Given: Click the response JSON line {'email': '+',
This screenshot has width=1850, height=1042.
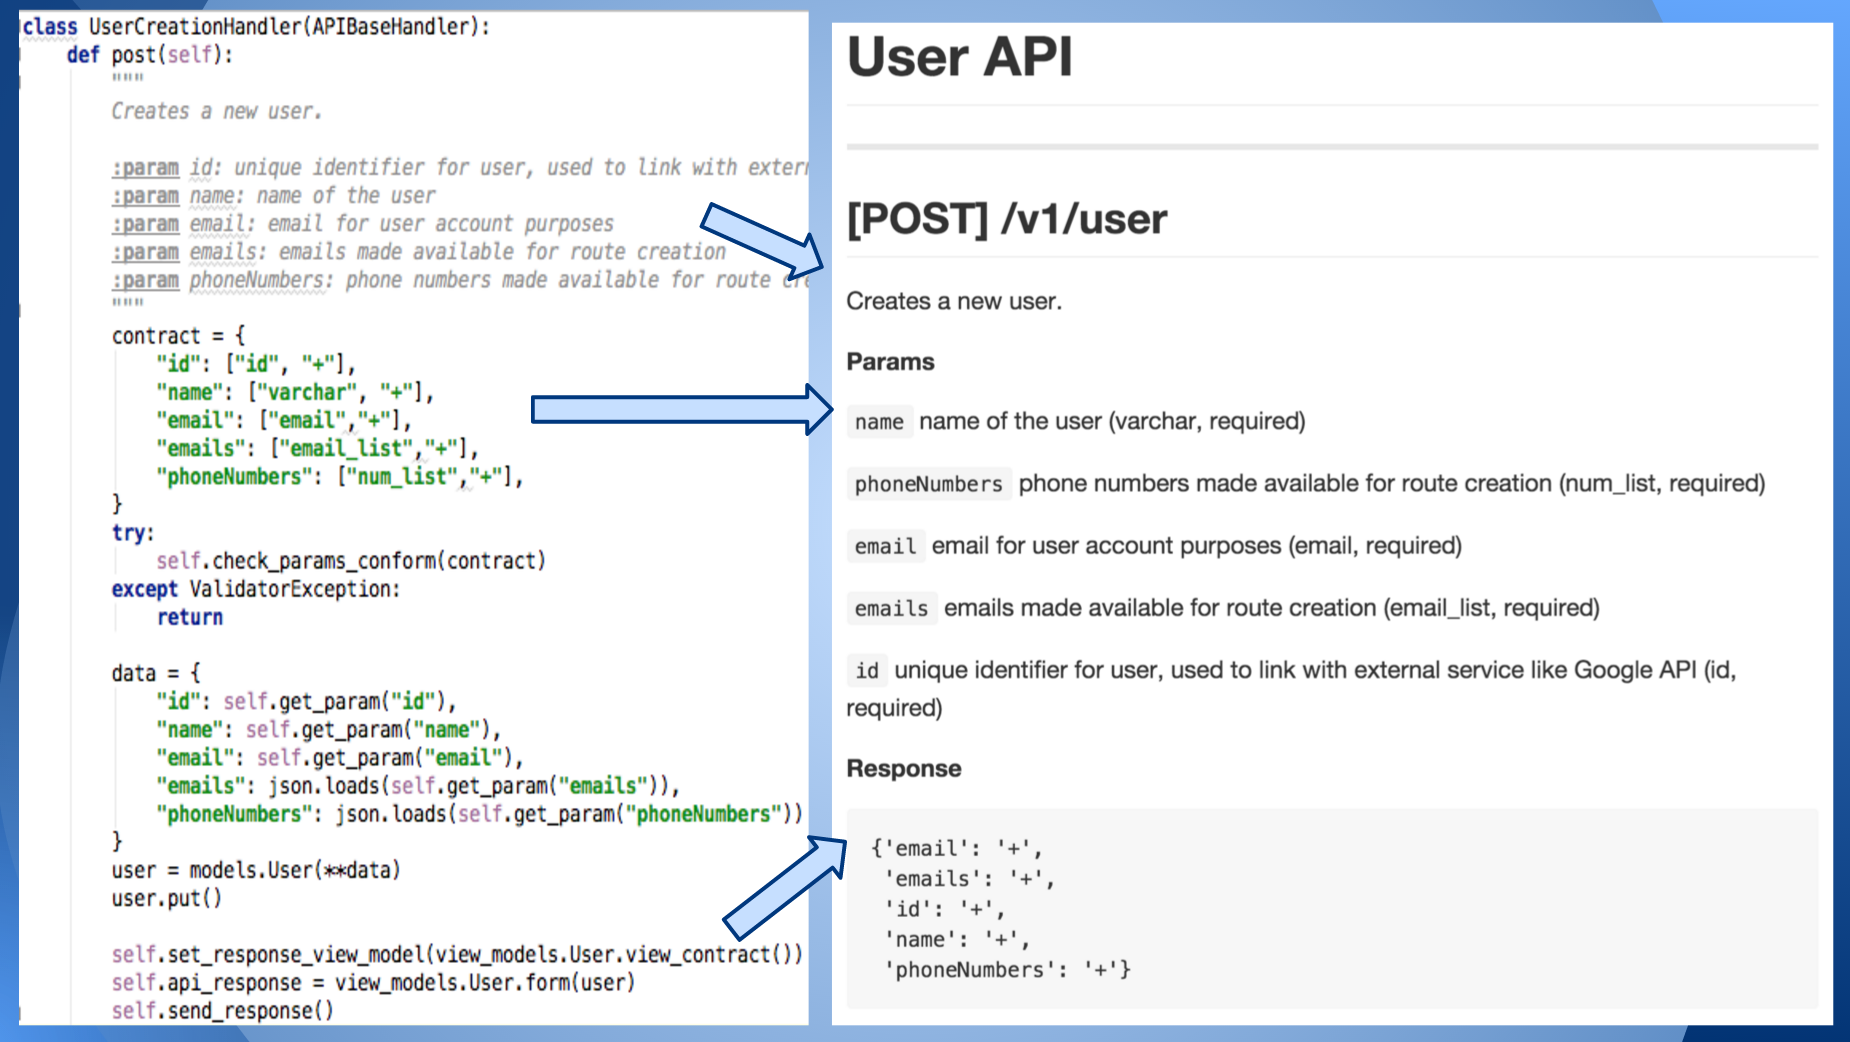Looking at the screenshot, I should [957, 848].
